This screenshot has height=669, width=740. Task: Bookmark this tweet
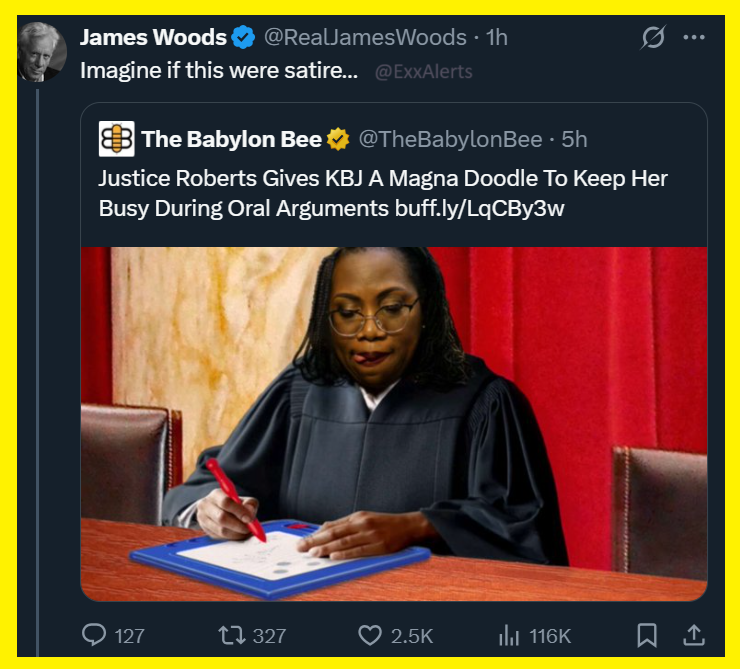tap(647, 635)
